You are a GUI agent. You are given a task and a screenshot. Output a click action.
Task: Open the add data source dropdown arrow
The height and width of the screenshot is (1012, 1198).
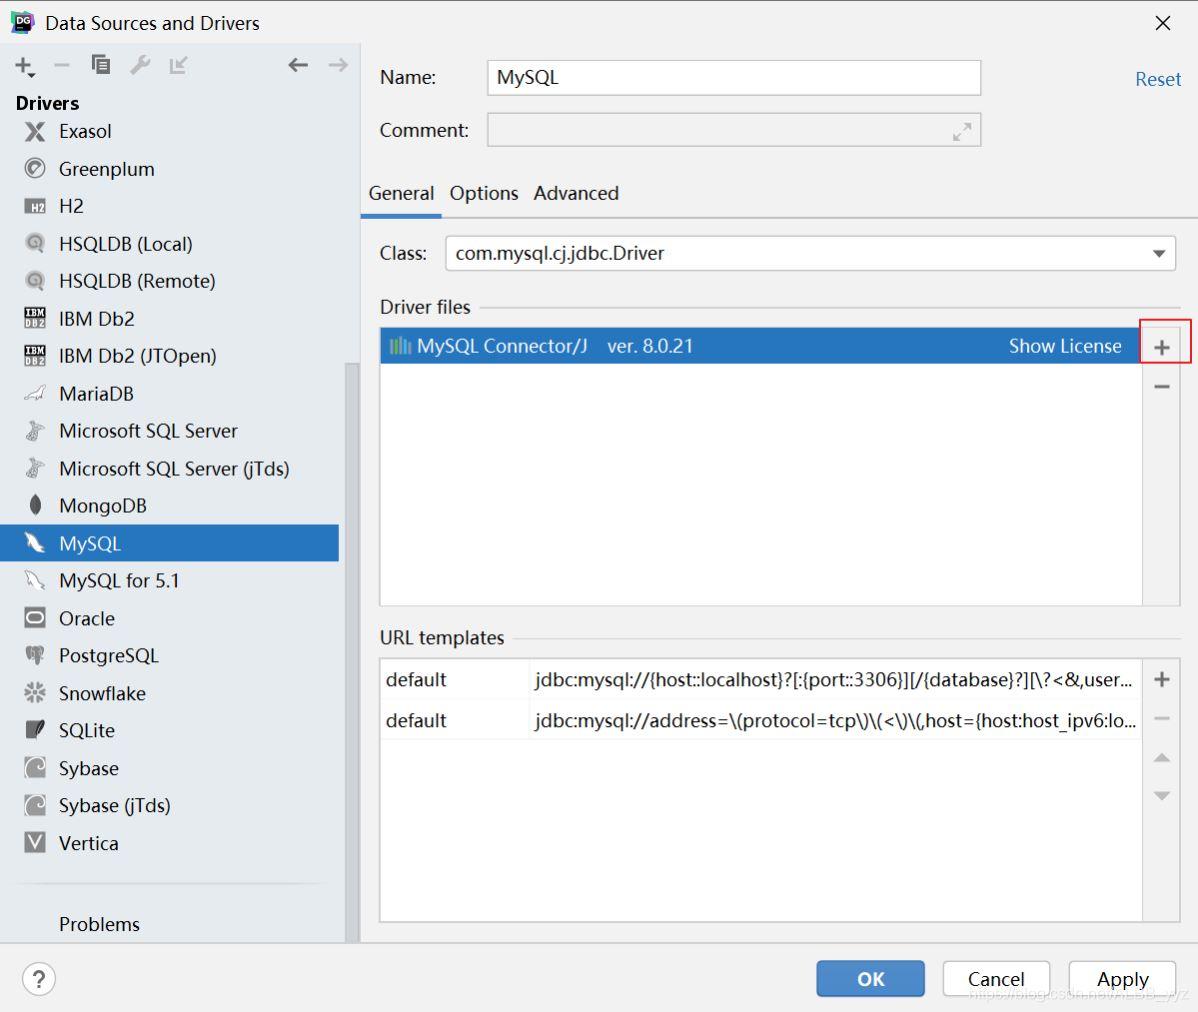(32, 75)
